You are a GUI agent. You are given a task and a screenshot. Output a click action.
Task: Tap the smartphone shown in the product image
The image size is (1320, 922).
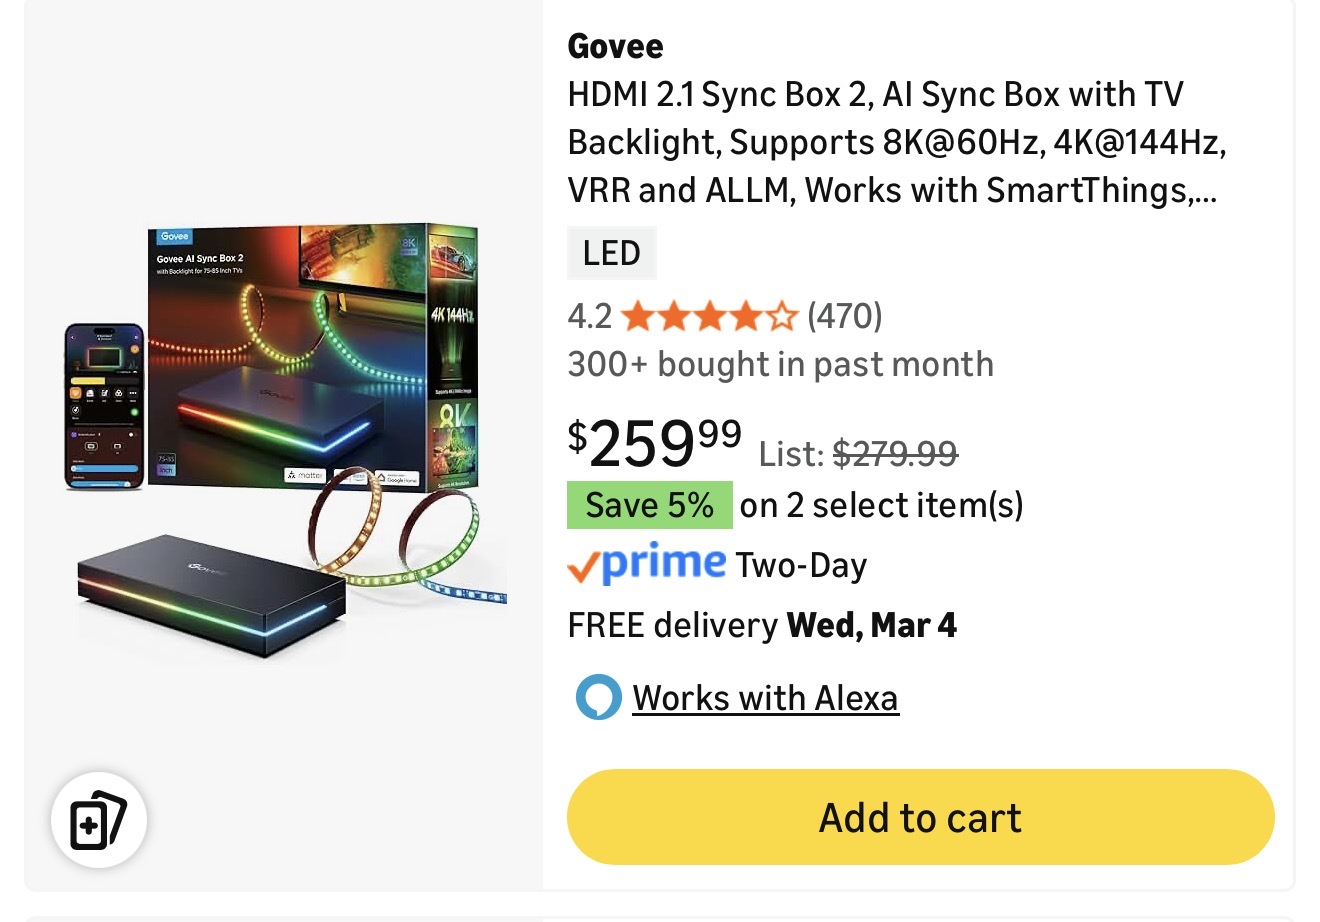(x=104, y=405)
